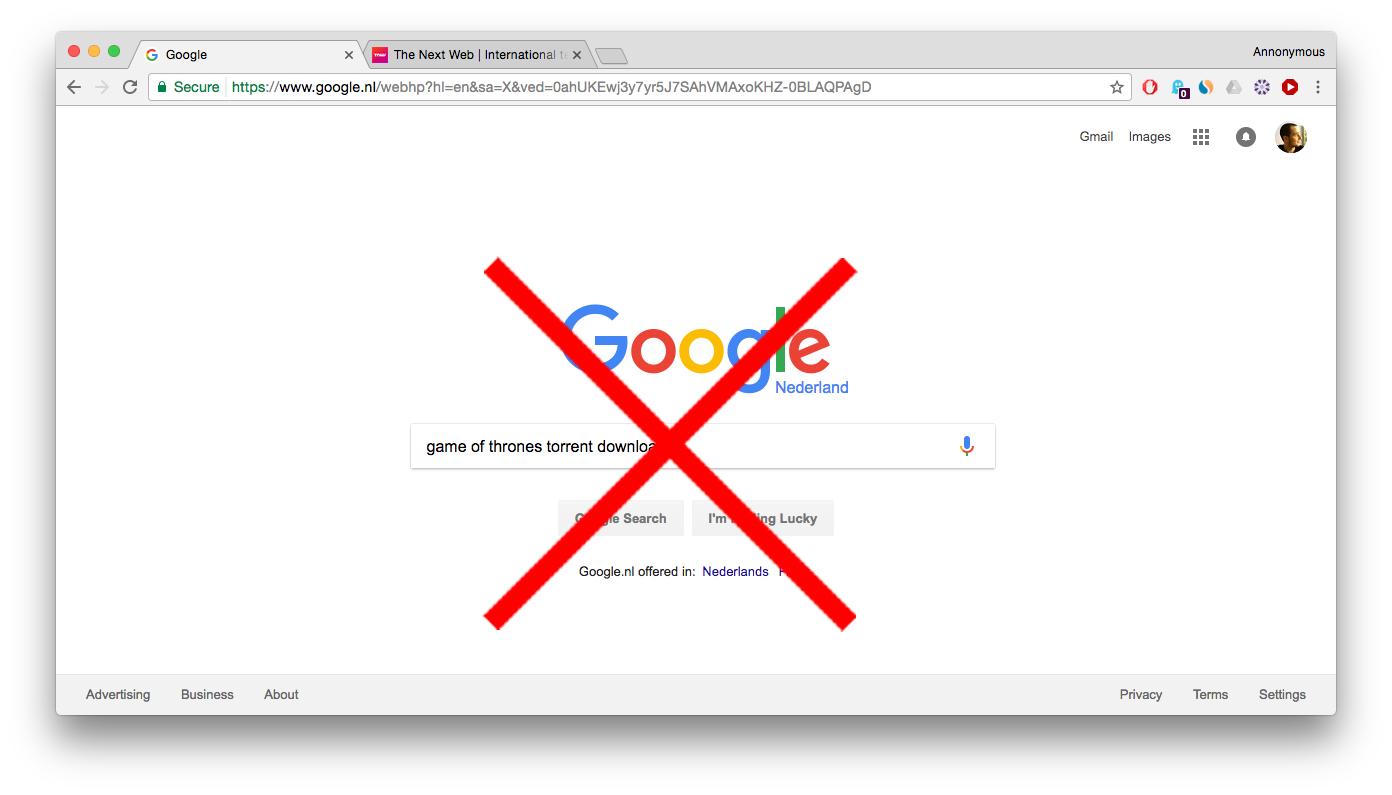Open Google notifications bell
1392x795 pixels.
(1245, 137)
